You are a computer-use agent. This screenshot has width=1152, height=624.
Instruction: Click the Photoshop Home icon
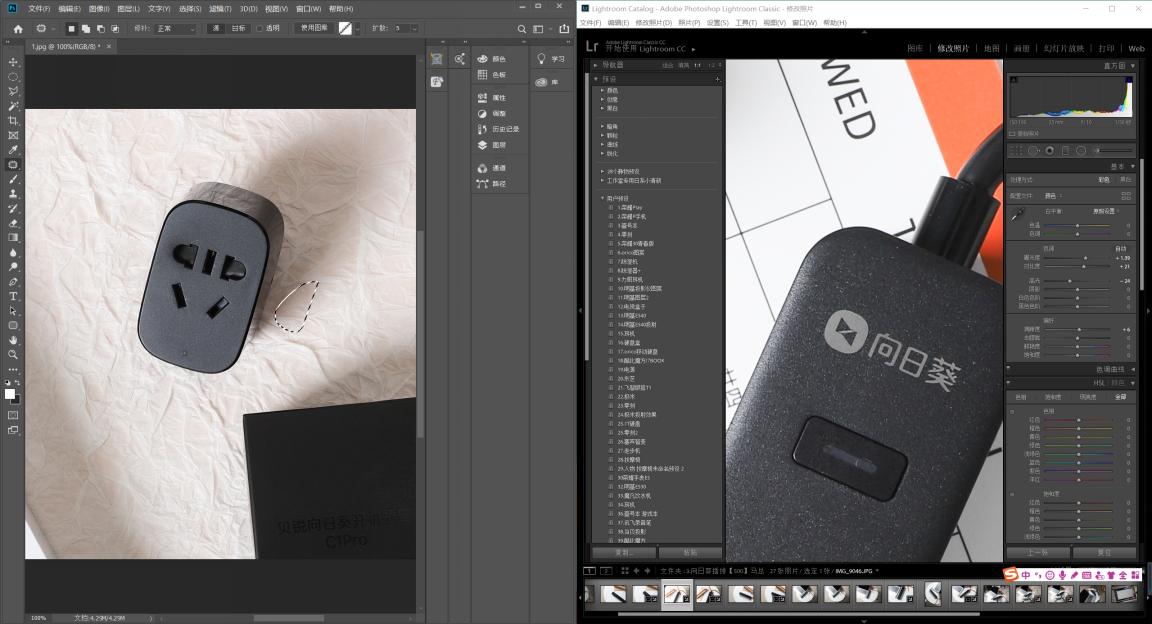tap(18, 29)
